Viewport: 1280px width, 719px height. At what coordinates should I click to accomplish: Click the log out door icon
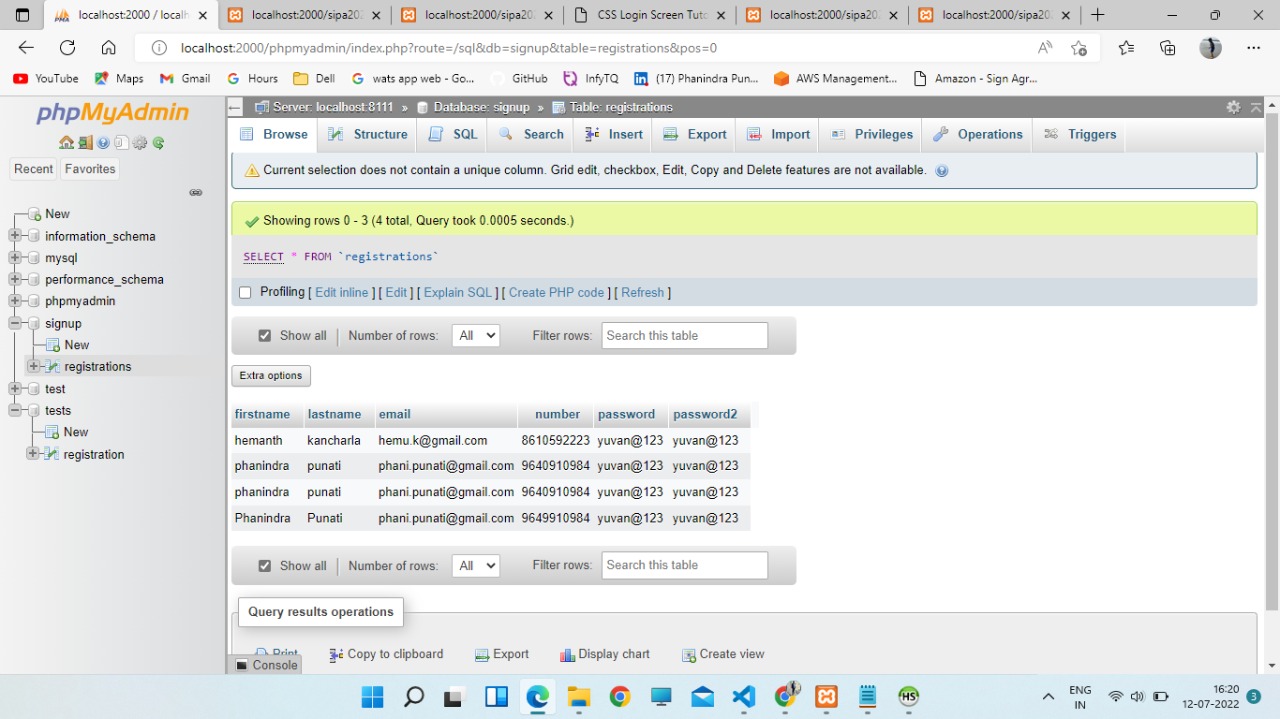[x=85, y=143]
